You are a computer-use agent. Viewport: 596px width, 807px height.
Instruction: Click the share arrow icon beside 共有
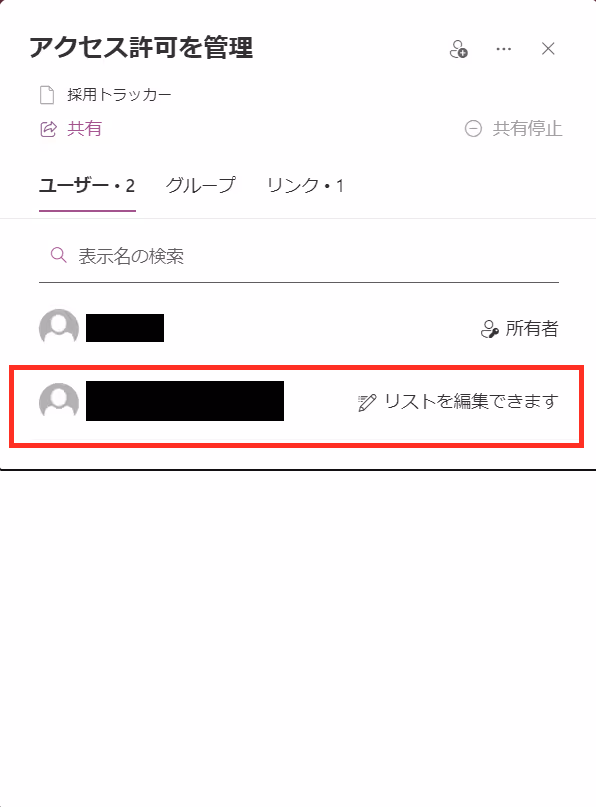pos(48,129)
